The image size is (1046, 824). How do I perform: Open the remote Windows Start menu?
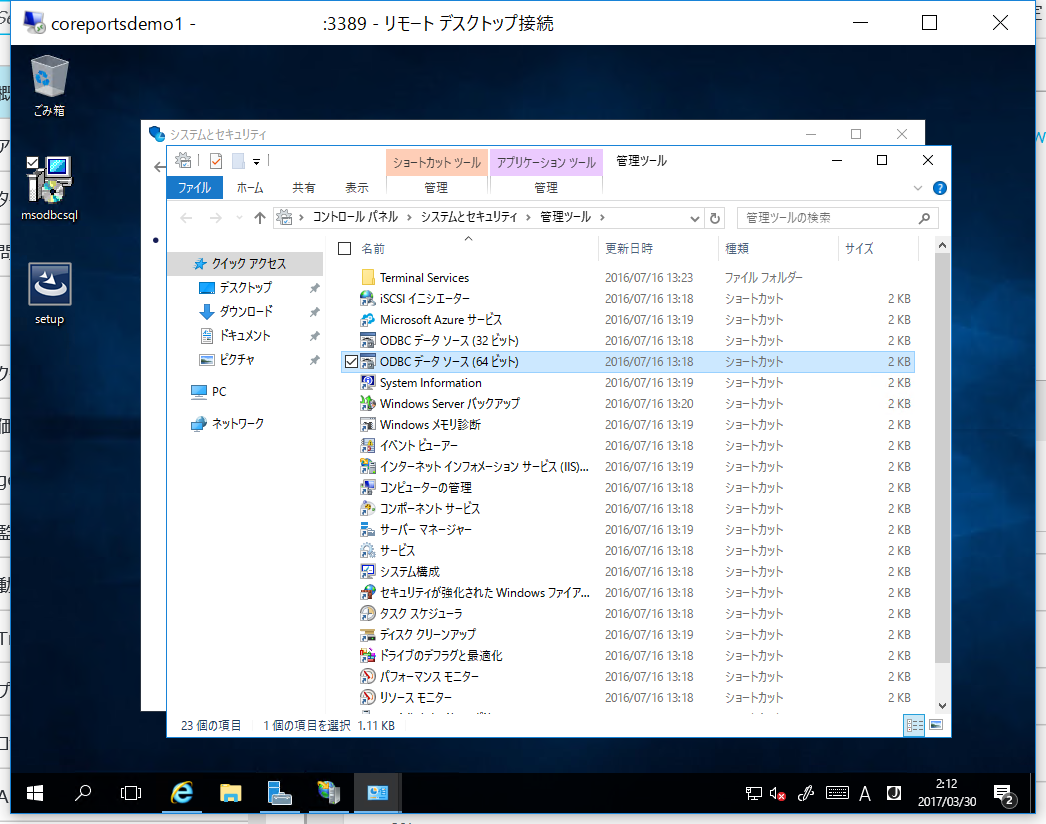point(35,793)
